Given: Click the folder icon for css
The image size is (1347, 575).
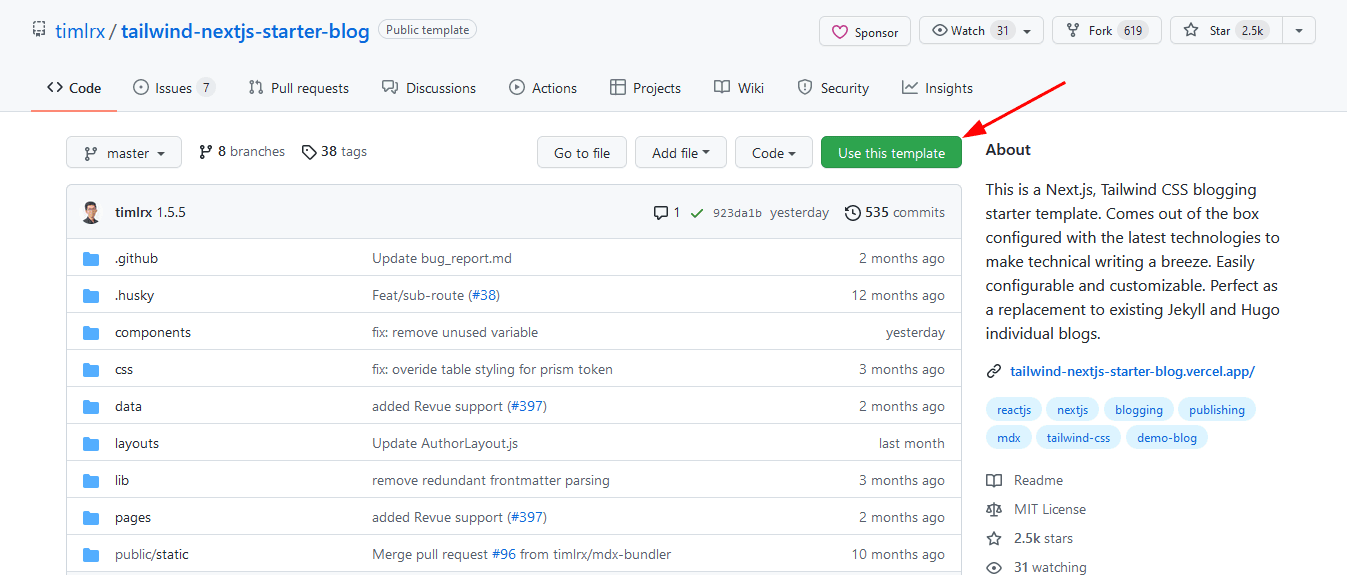Looking at the screenshot, I should tap(91, 370).
